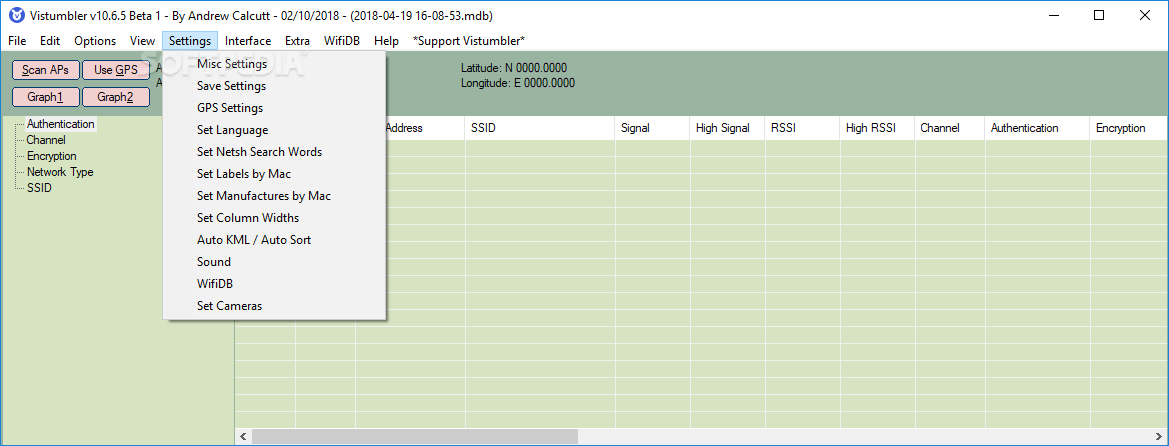The height and width of the screenshot is (446, 1169).
Task: Open the Edit menu
Action: click(50, 41)
